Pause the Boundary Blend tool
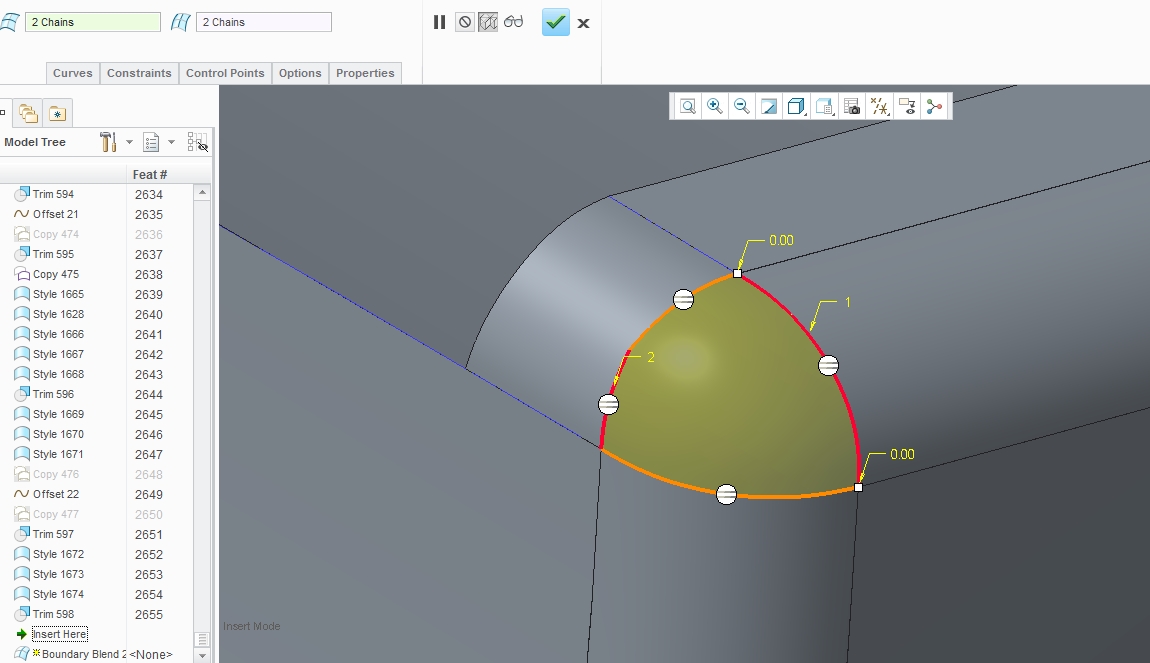Image resolution: width=1150 pixels, height=663 pixels. coord(439,22)
